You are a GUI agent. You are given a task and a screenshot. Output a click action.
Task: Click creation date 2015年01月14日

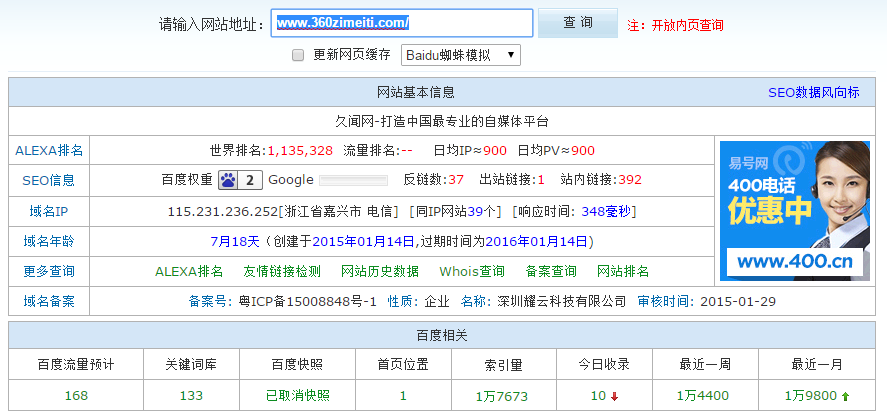[x=363, y=241]
